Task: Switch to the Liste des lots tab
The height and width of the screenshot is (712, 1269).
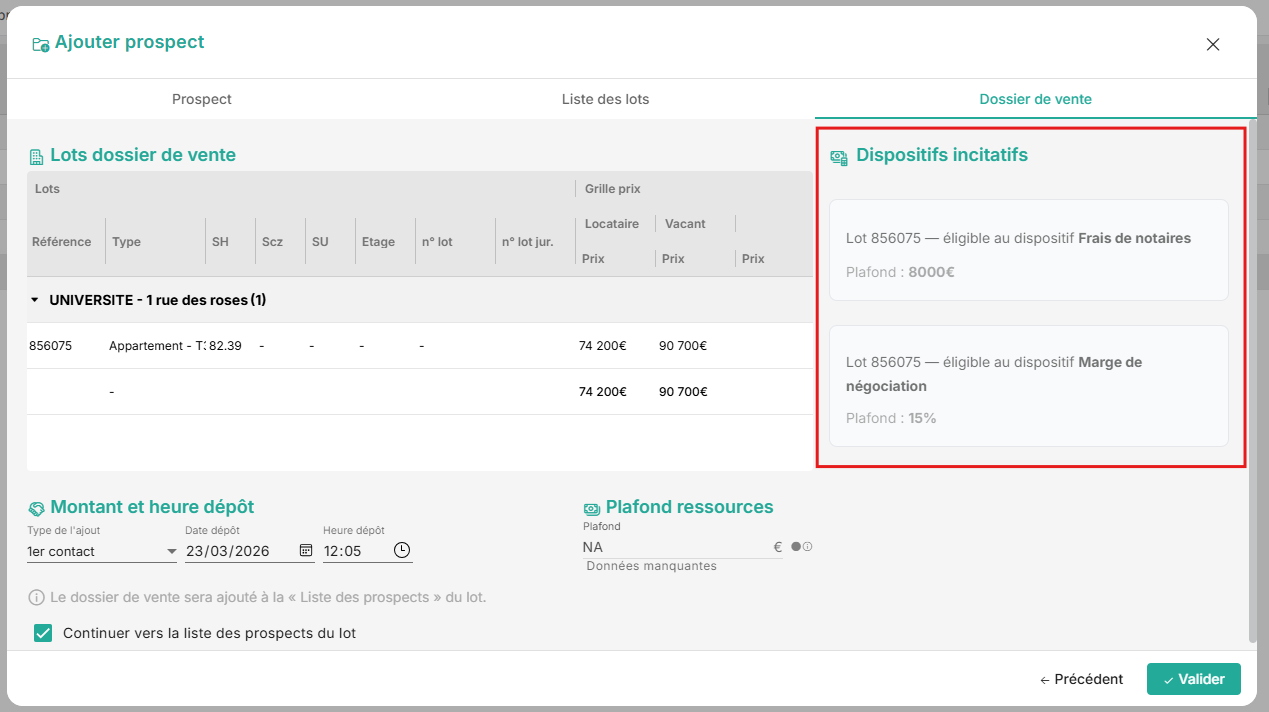Action: click(x=605, y=99)
